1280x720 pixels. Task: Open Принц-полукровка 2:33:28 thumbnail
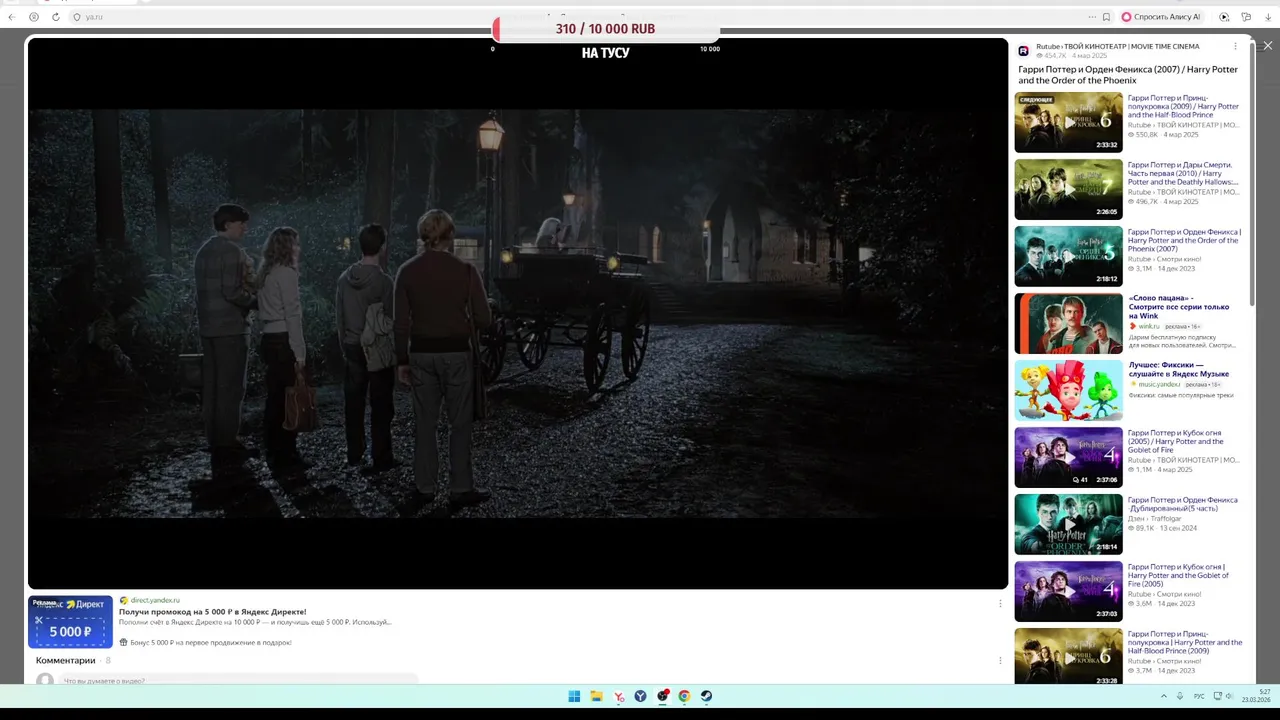(x=1068, y=656)
